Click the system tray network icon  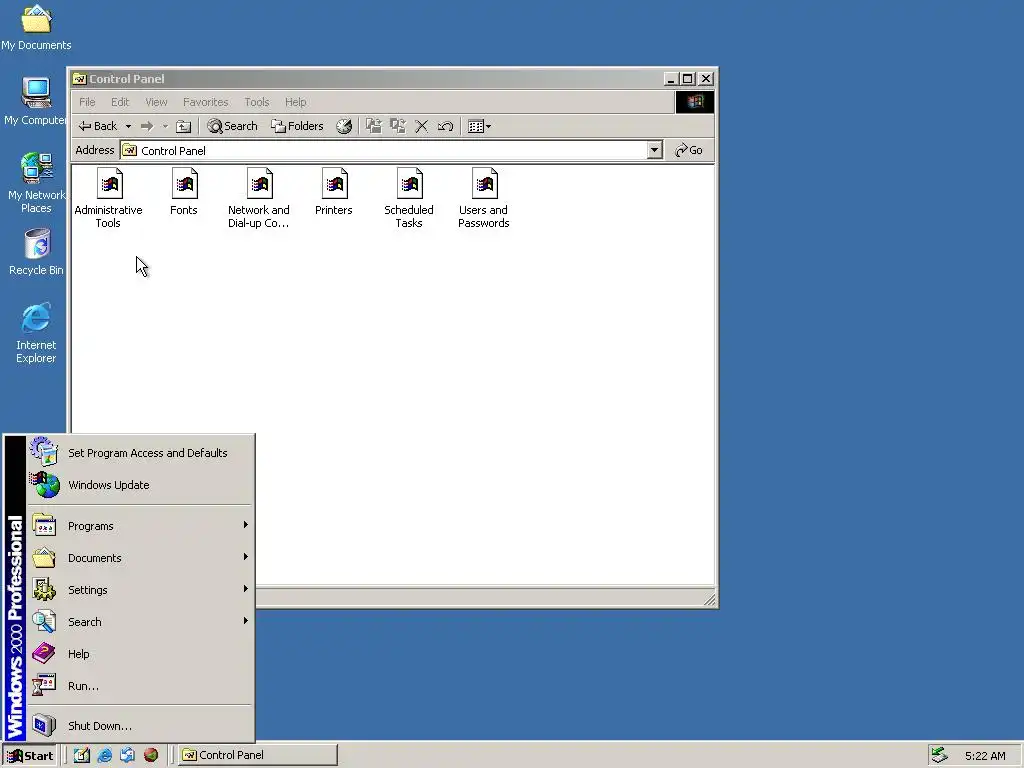pyautogui.click(x=939, y=756)
